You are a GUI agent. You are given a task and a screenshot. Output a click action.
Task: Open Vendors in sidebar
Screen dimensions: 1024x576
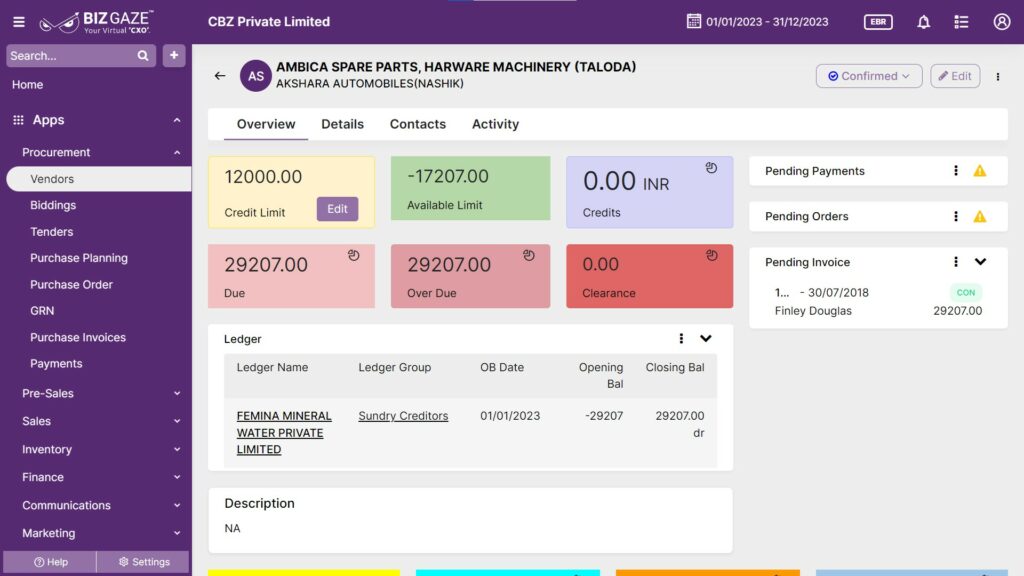(99, 179)
